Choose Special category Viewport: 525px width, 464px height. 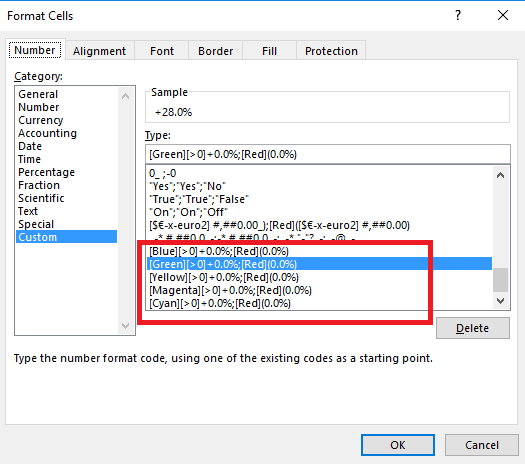click(x=67, y=224)
